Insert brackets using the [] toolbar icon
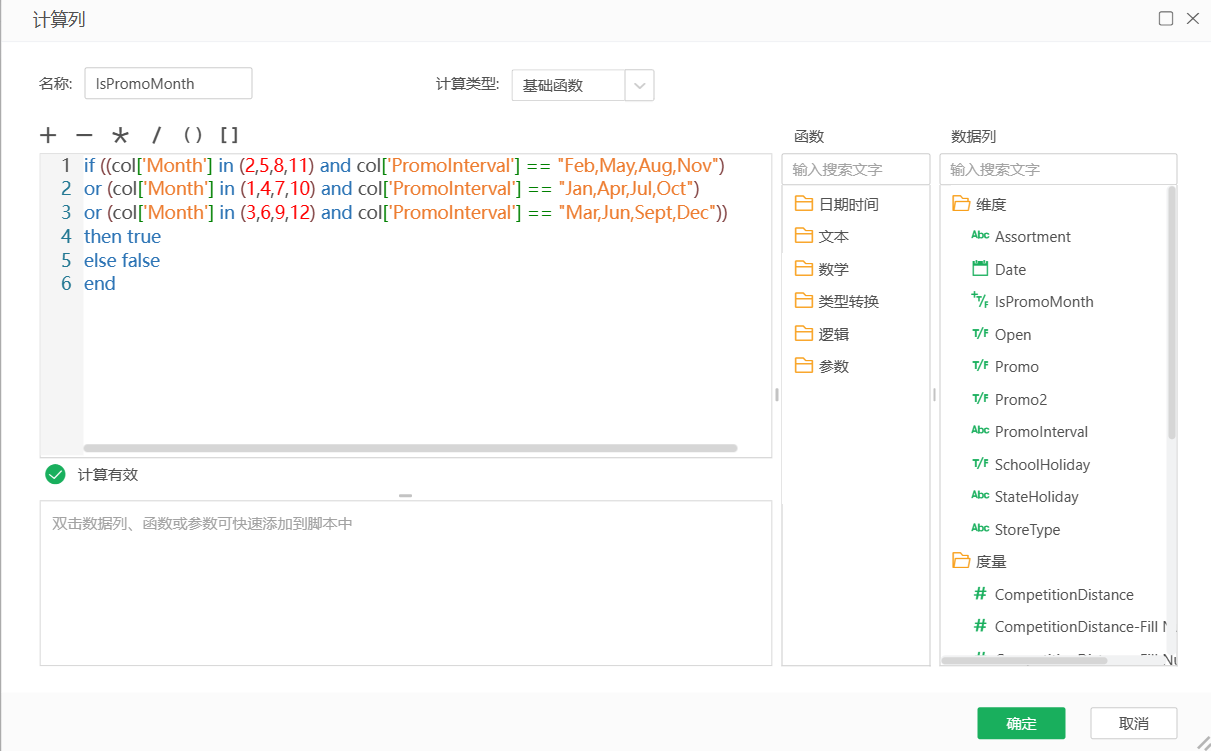 (x=230, y=135)
